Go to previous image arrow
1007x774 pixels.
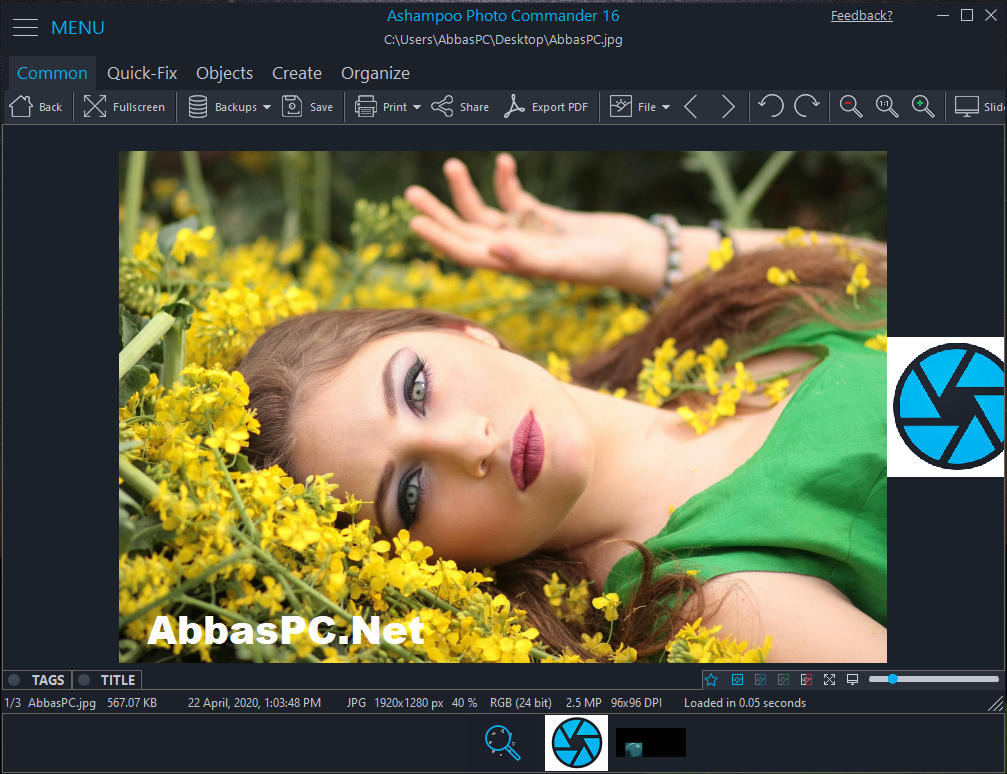pyautogui.click(x=691, y=107)
